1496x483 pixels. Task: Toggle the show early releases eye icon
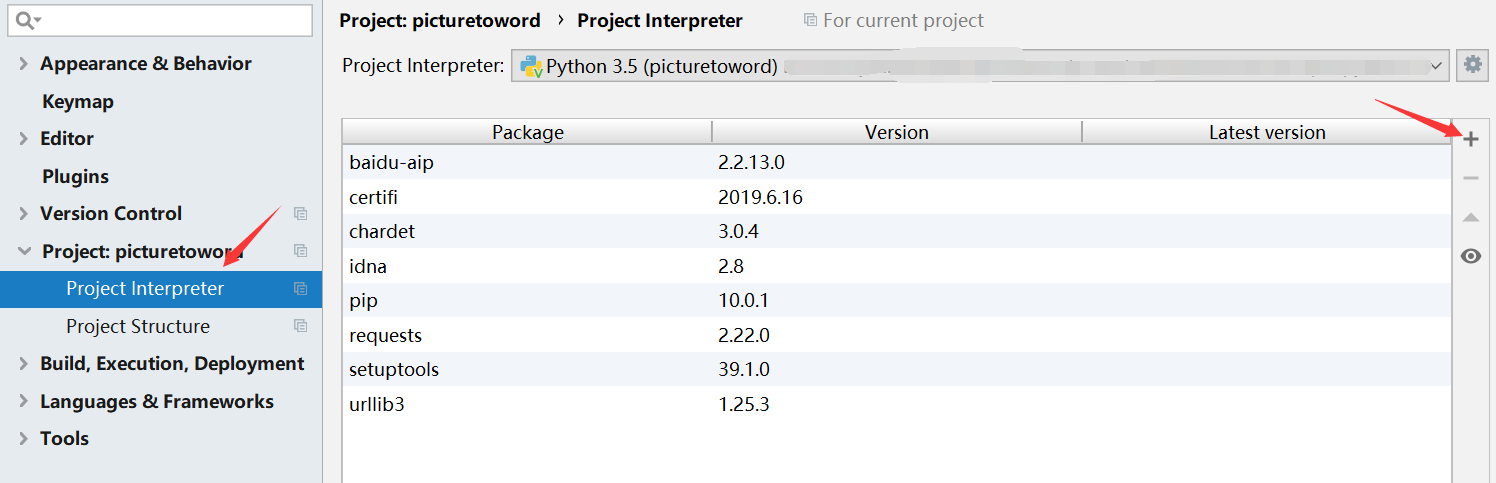pos(1470,256)
